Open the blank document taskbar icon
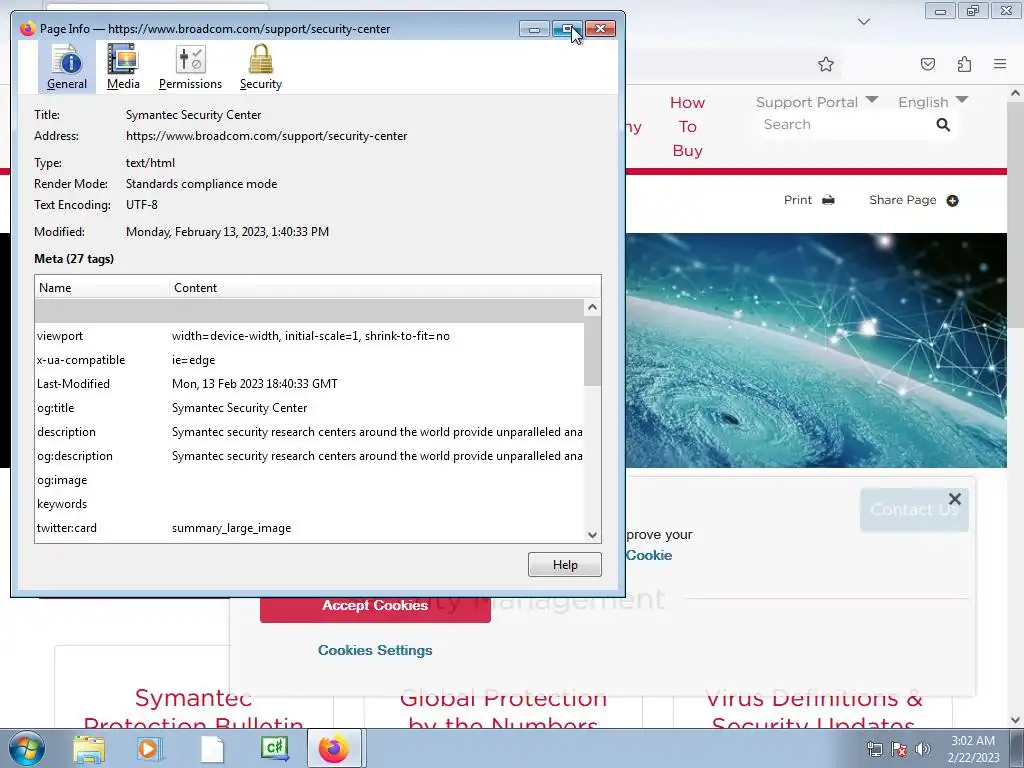1024x768 pixels. coord(212,748)
